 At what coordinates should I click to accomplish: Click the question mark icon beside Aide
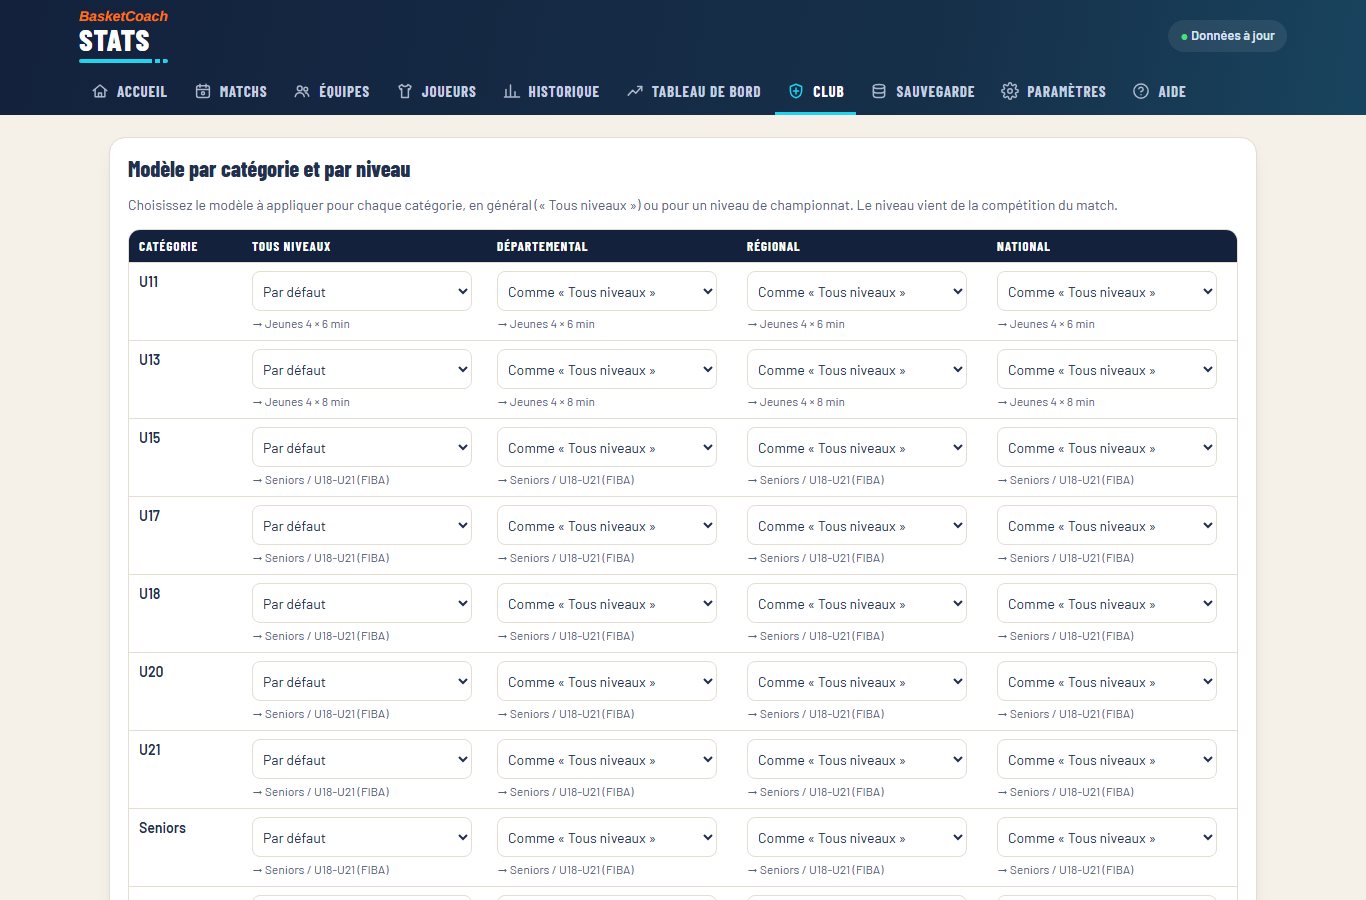pyautogui.click(x=1141, y=91)
